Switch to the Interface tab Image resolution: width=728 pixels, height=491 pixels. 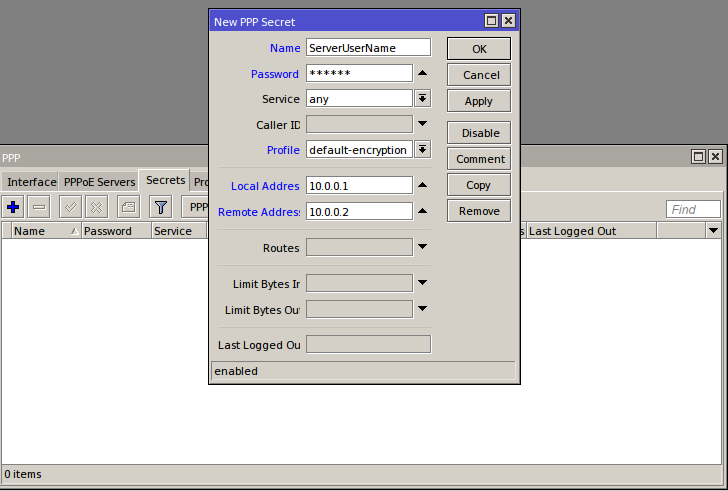(x=31, y=182)
